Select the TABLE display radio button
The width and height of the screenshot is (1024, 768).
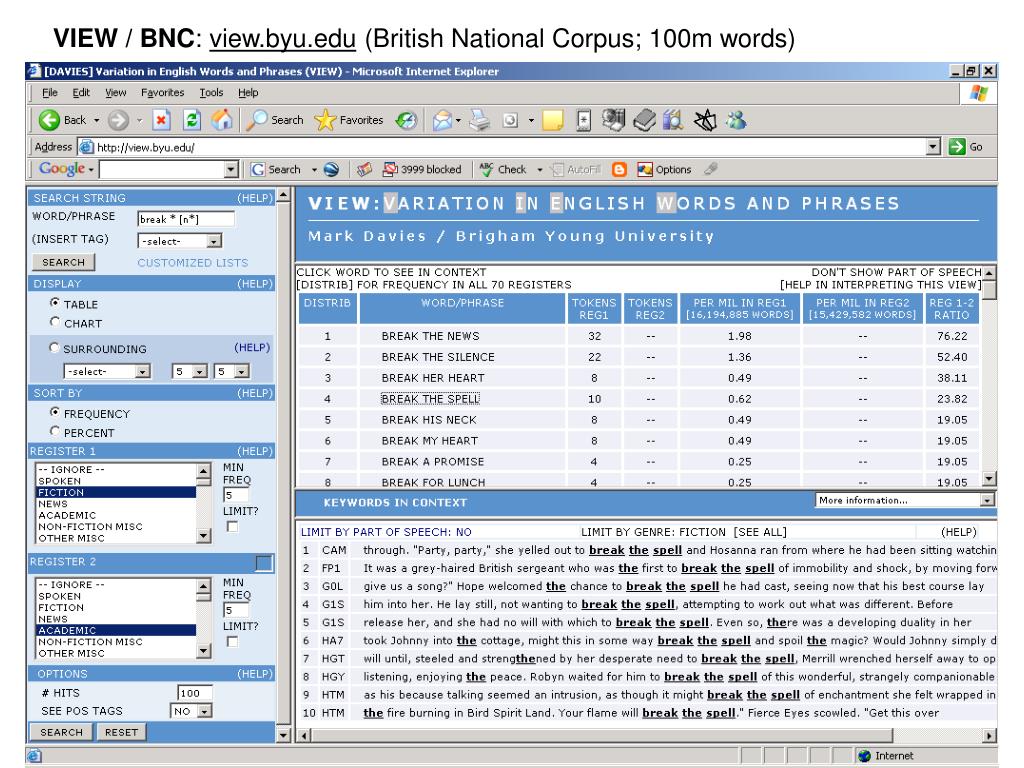pos(55,303)
